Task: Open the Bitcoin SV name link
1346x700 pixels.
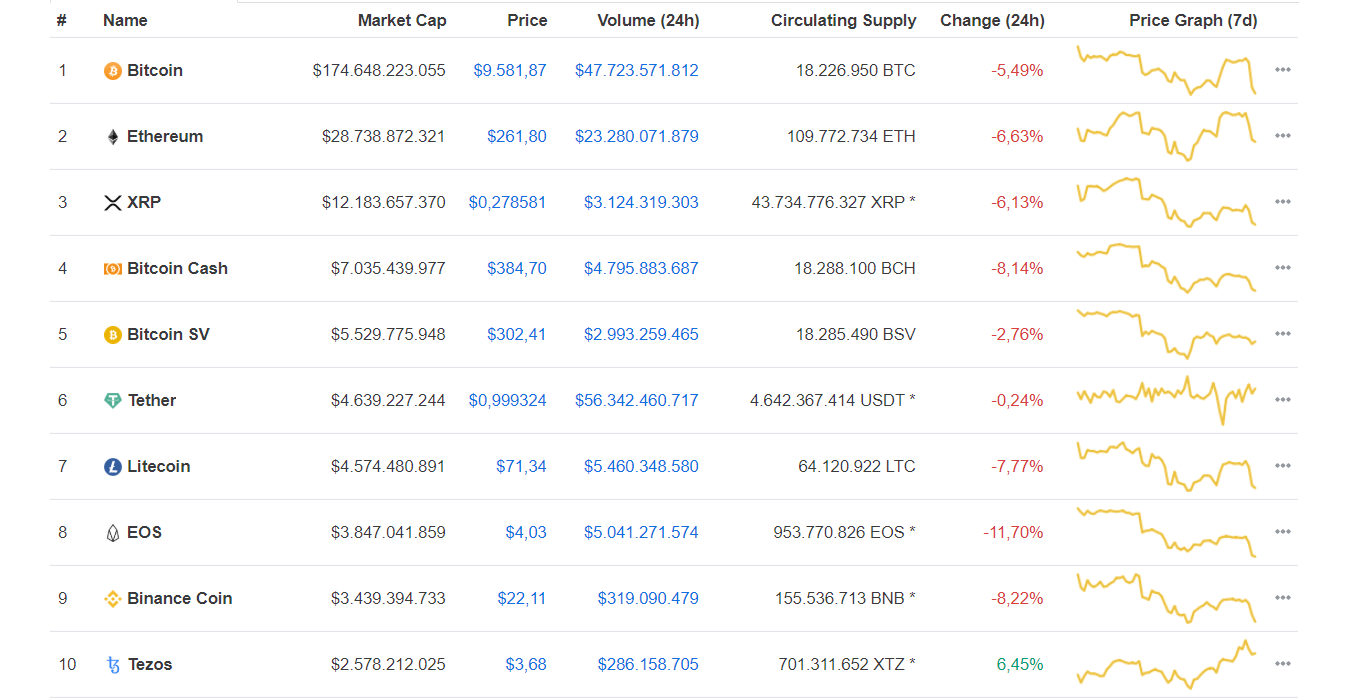Action: (168, 334)
